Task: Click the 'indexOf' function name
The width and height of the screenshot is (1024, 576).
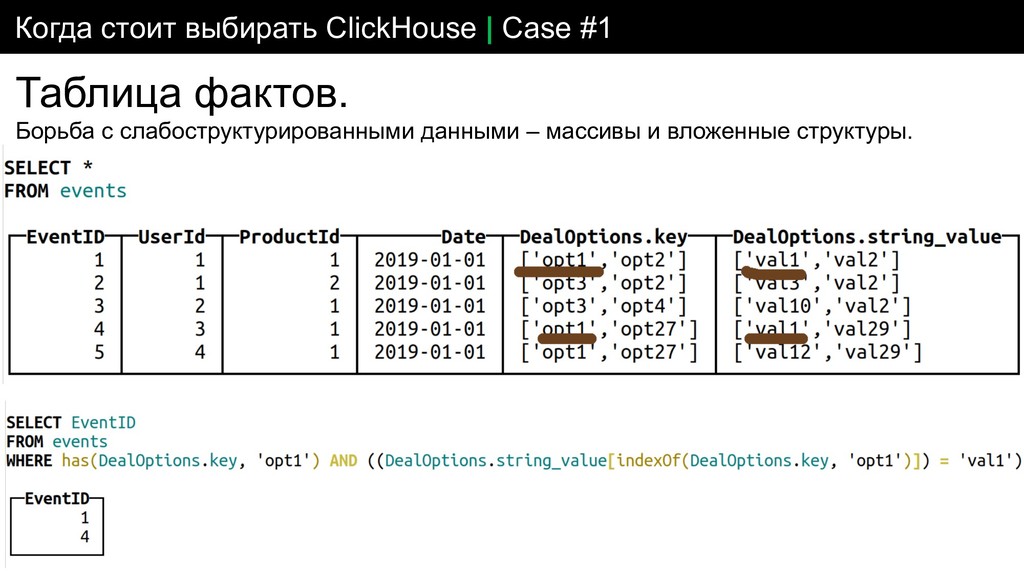Action: tap(650, 460)
